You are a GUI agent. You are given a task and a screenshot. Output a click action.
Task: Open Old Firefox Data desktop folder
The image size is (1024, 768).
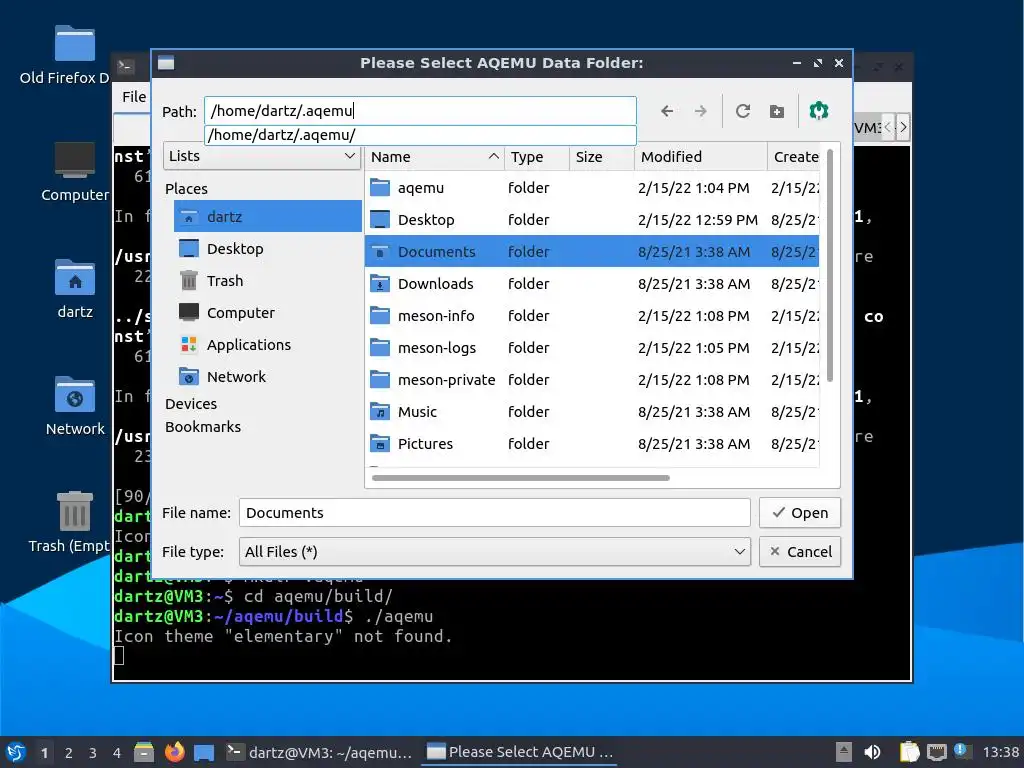point(65,56)
